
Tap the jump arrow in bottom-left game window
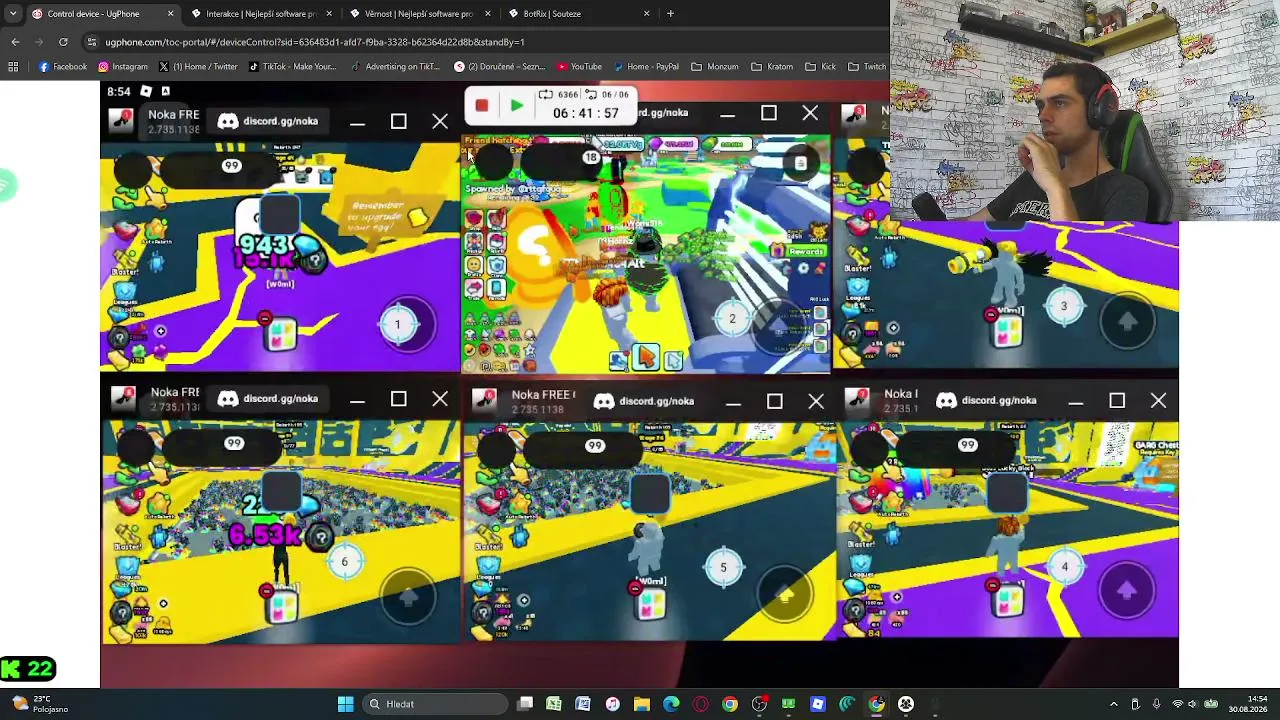click(407, 597)
